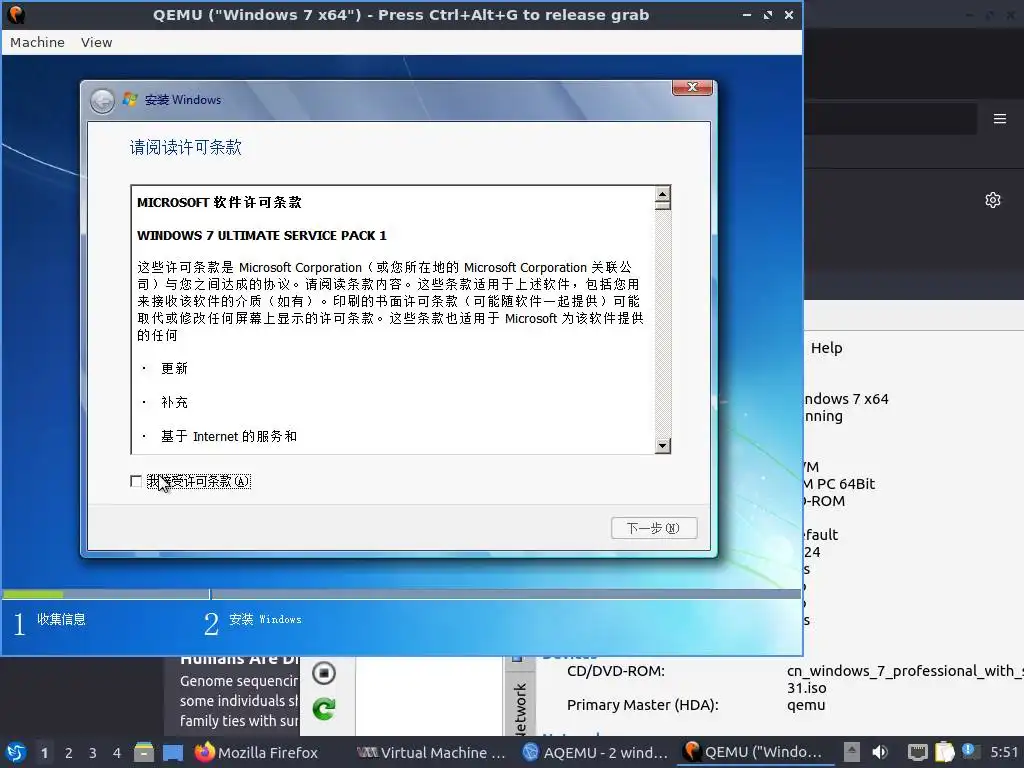This screenshot has width=1024, height=768.
Task: Switch to workspace 4
Action: click(x=117, y=753)
